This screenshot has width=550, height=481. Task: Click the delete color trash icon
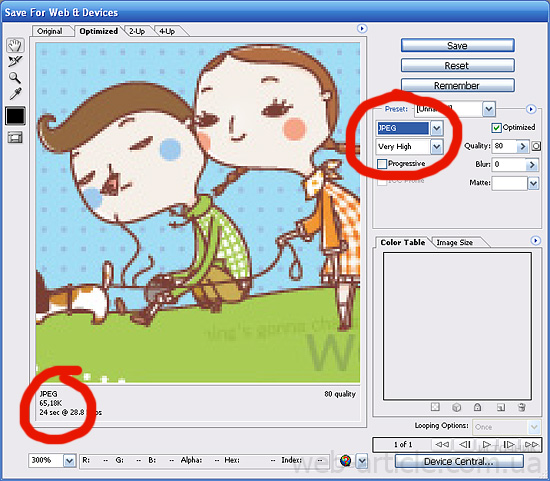coord(522,407)
